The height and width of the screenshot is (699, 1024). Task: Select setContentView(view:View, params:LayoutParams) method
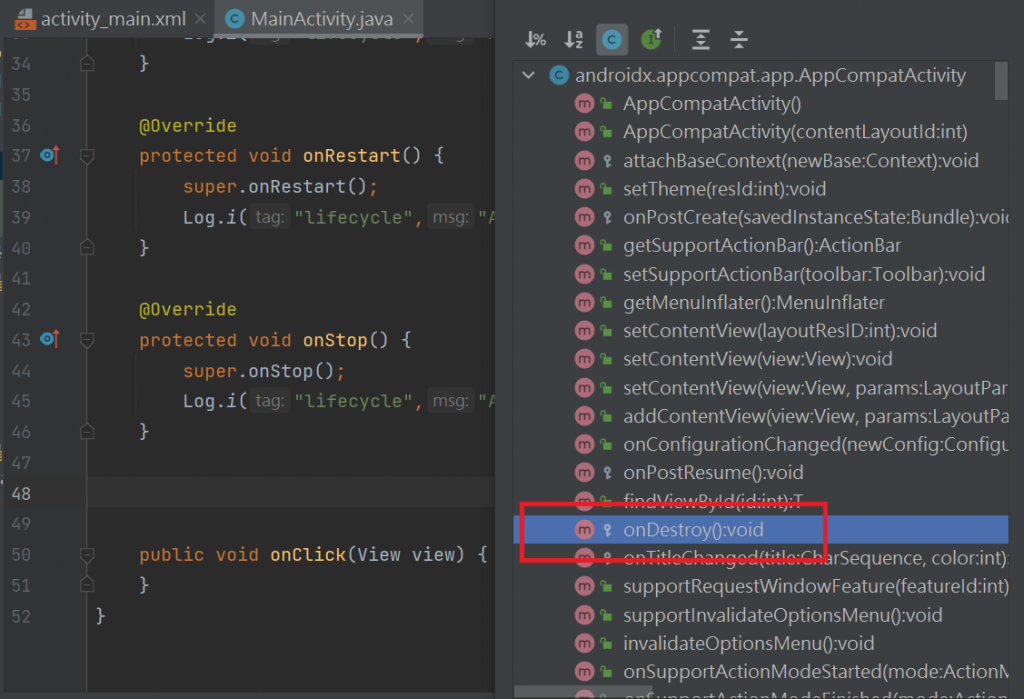click(815, 388)
